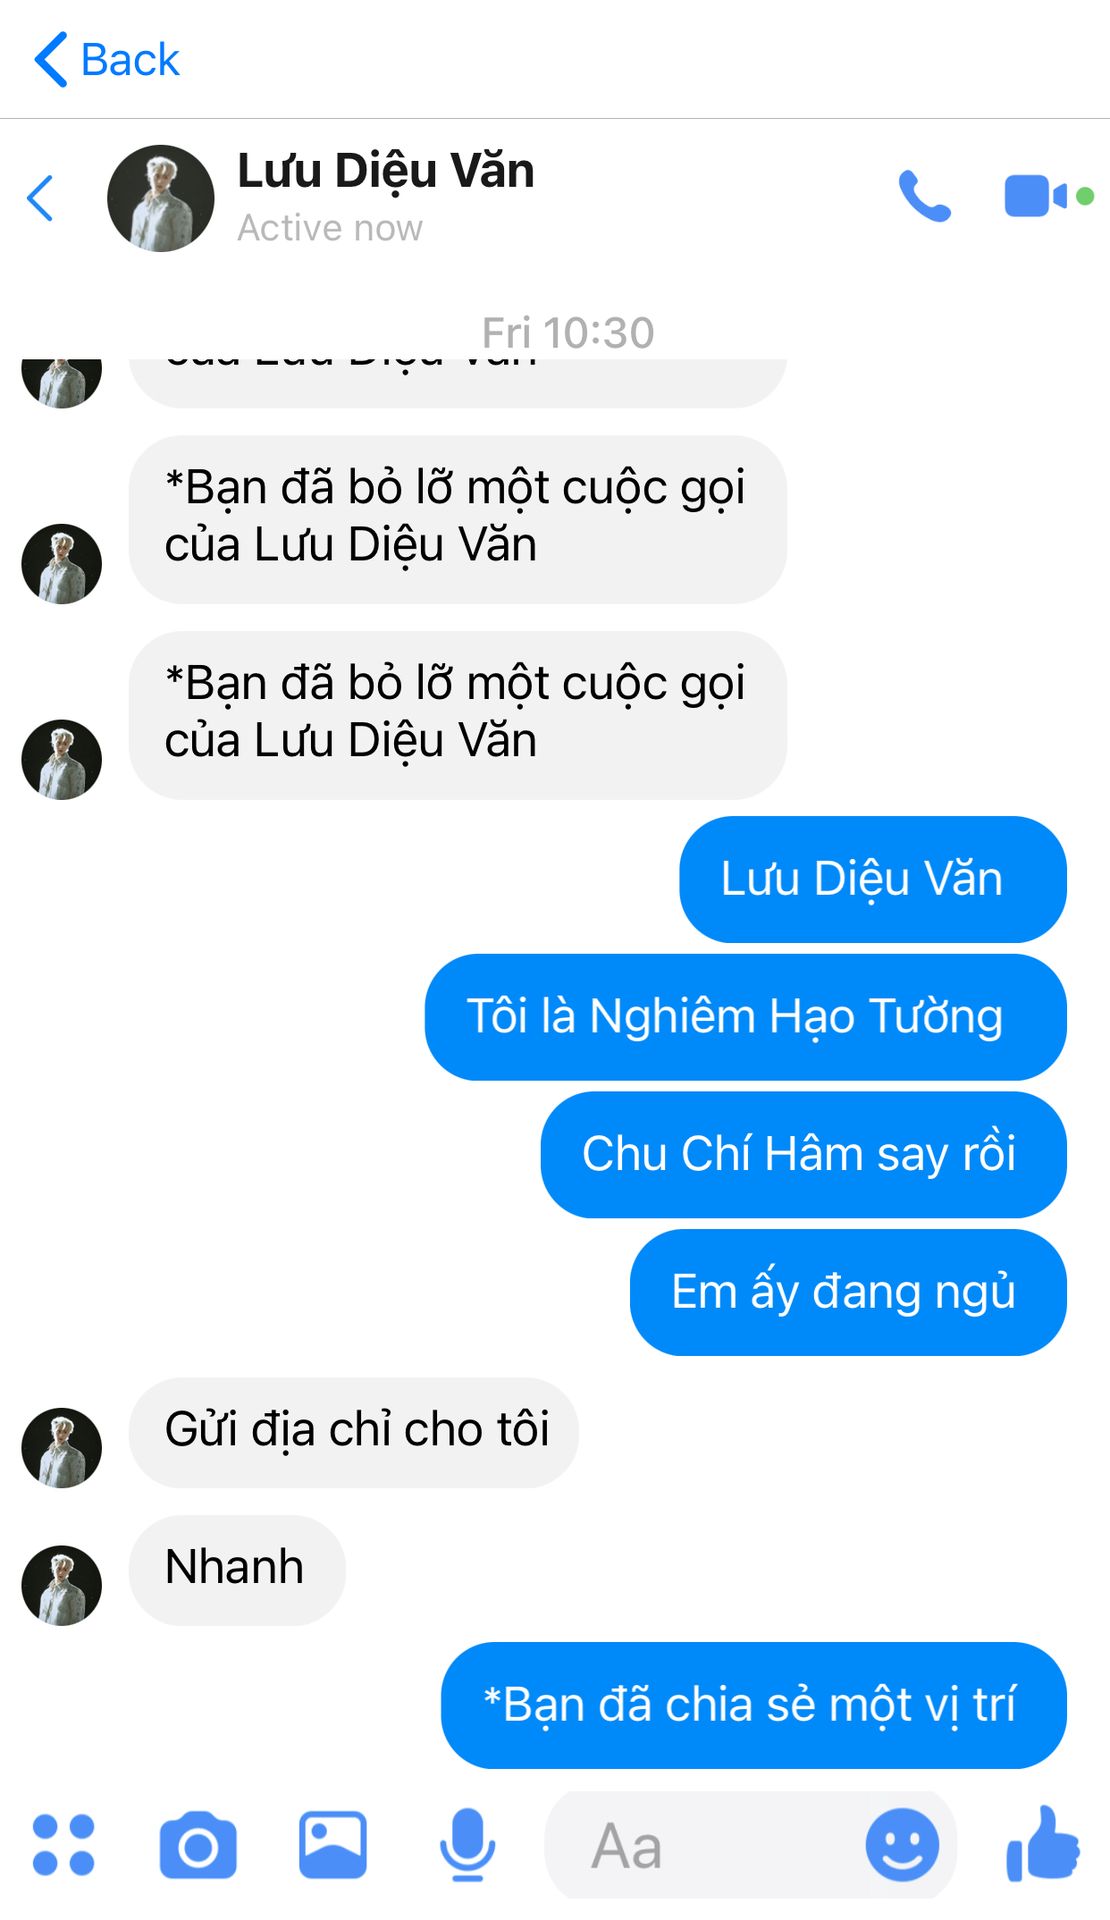
Task: Tap avatar beside 'Nhanh' message
Action: pos(61,1585)
